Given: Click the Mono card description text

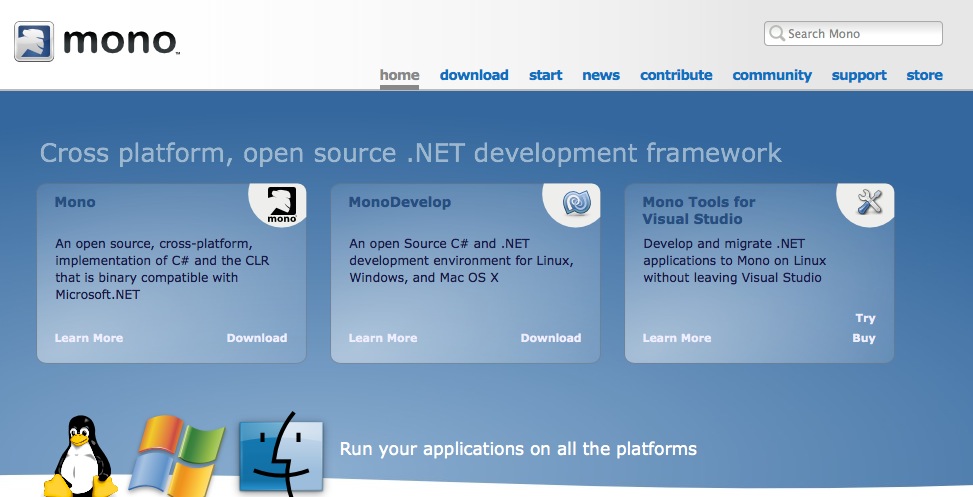Looking at the screenshot, I should point(162,269).
